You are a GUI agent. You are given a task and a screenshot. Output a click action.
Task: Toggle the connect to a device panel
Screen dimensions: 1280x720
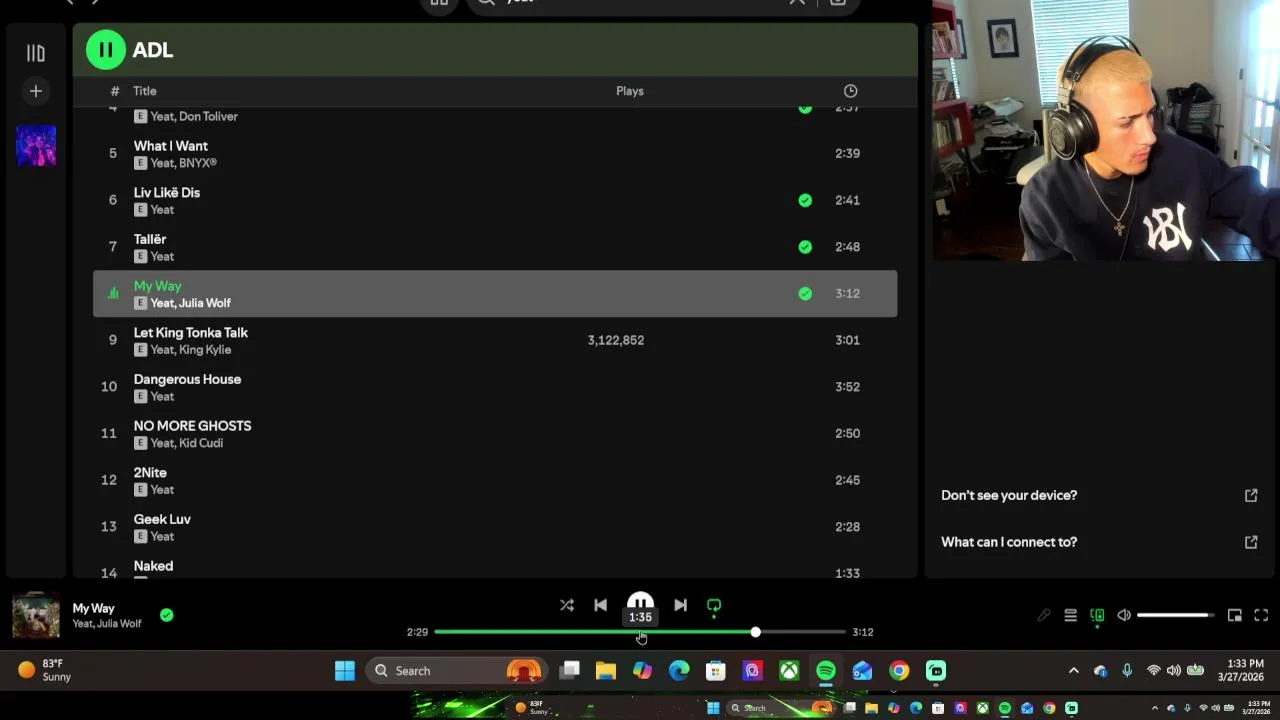(x=1097, y=616)
